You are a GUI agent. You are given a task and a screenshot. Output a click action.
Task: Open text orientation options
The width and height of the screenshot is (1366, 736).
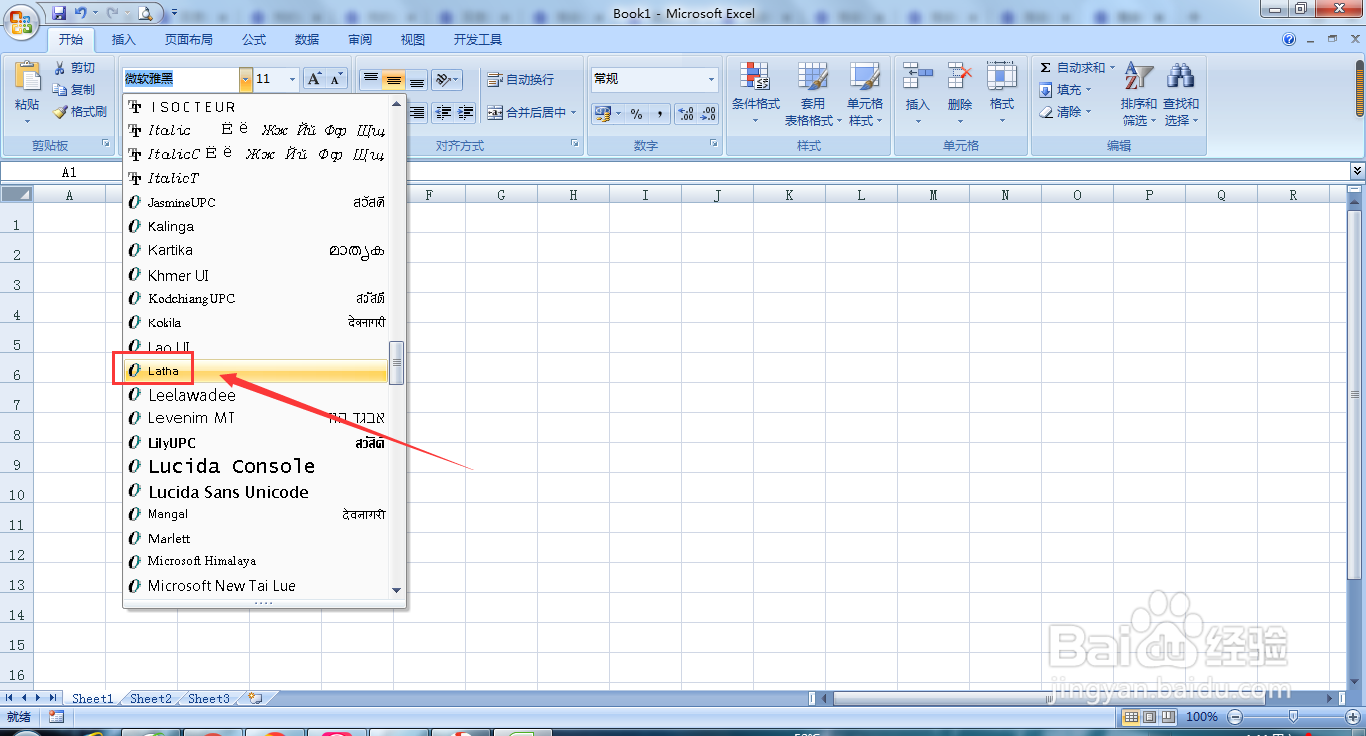point(448,79)
